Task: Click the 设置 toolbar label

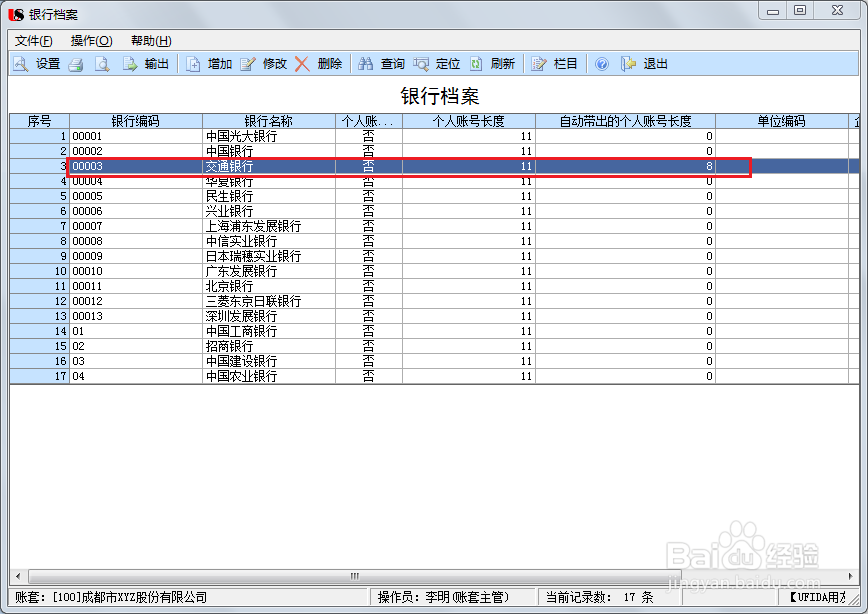Action: tap(48, 64)
